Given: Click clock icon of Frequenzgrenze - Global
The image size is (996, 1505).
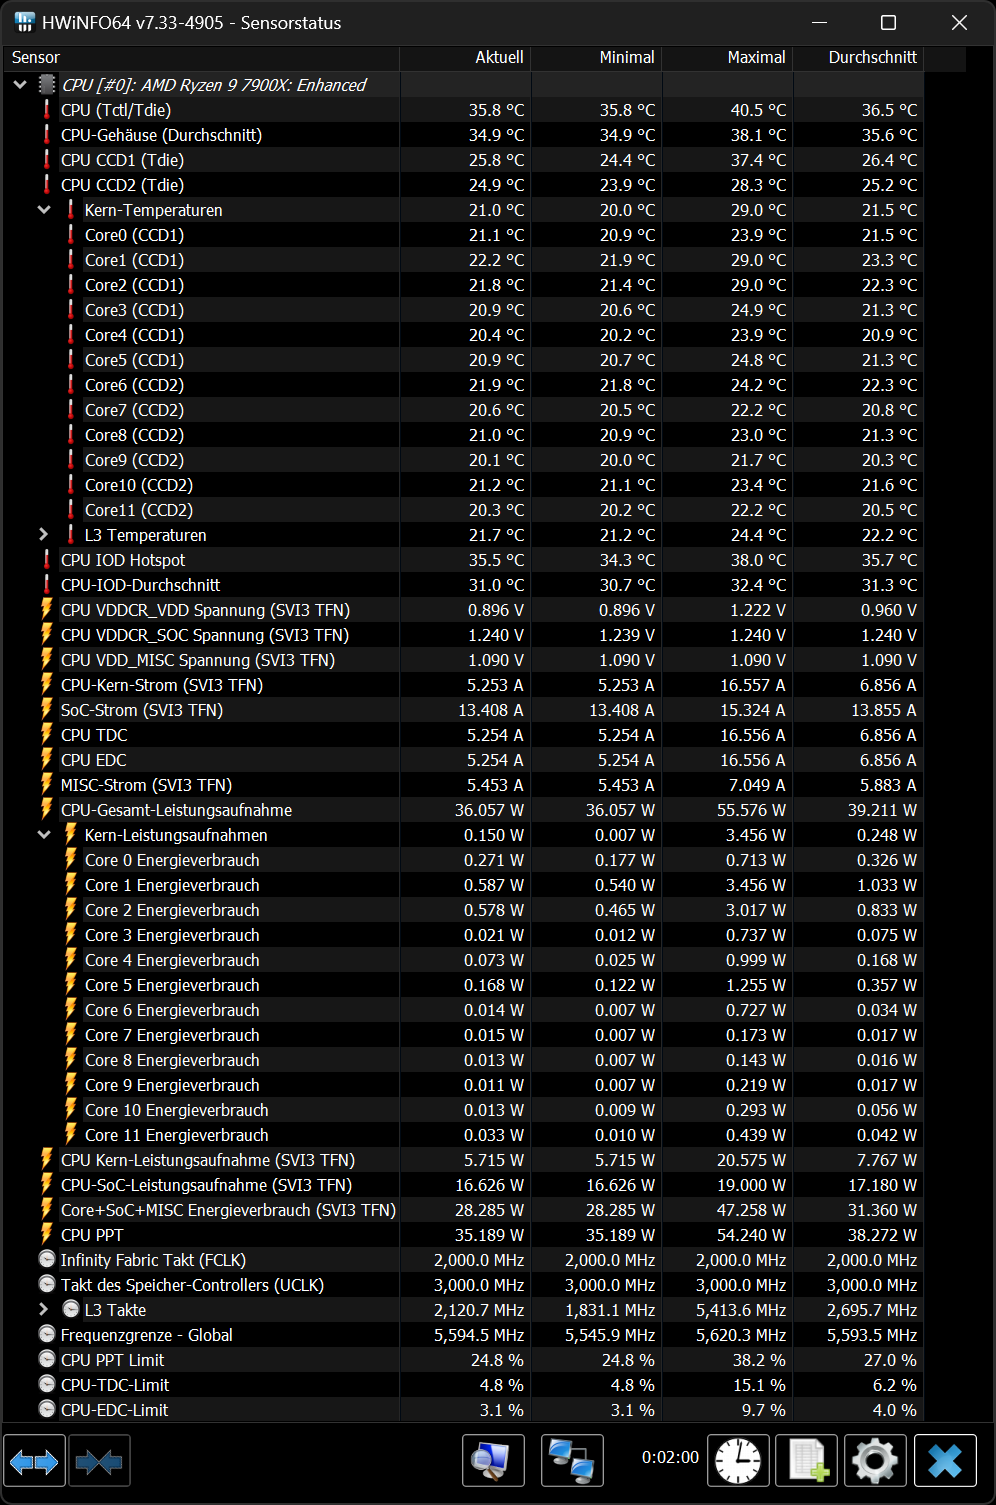Looking at the screenshot, I should pyautogui.click(x=46, y=1334).
